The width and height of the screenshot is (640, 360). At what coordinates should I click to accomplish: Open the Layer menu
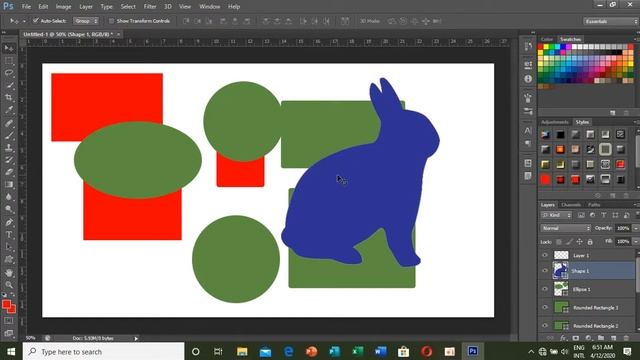click(86, 7)
